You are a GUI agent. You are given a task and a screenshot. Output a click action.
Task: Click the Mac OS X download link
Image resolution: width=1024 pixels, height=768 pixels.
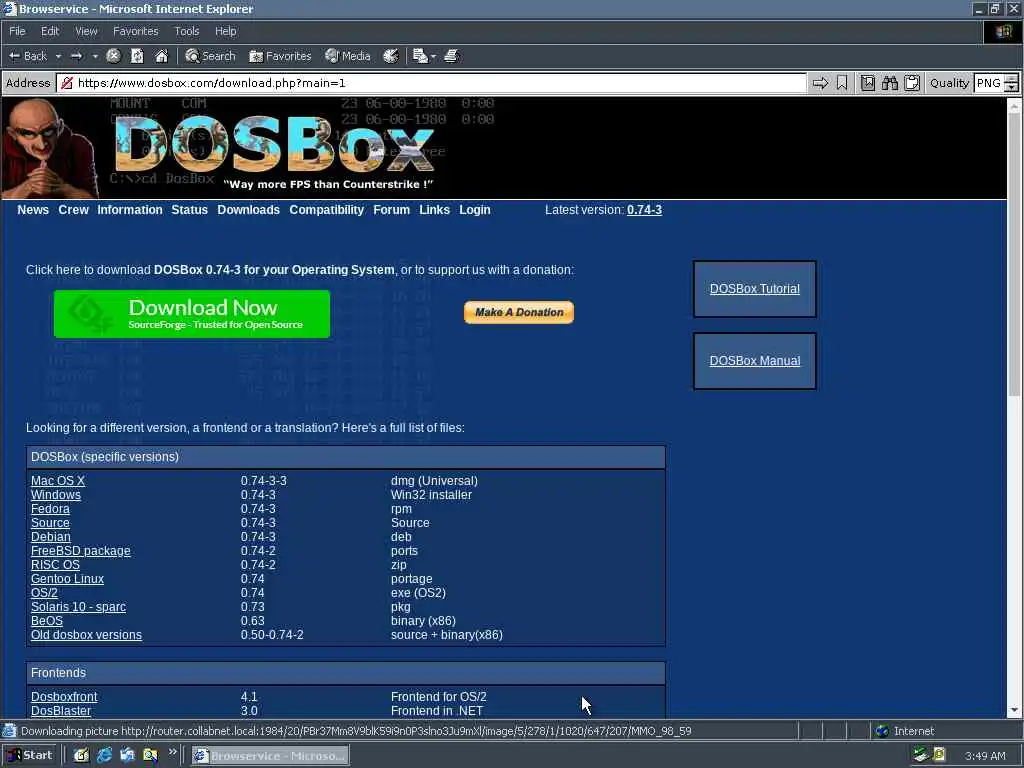tap(57, 481)
